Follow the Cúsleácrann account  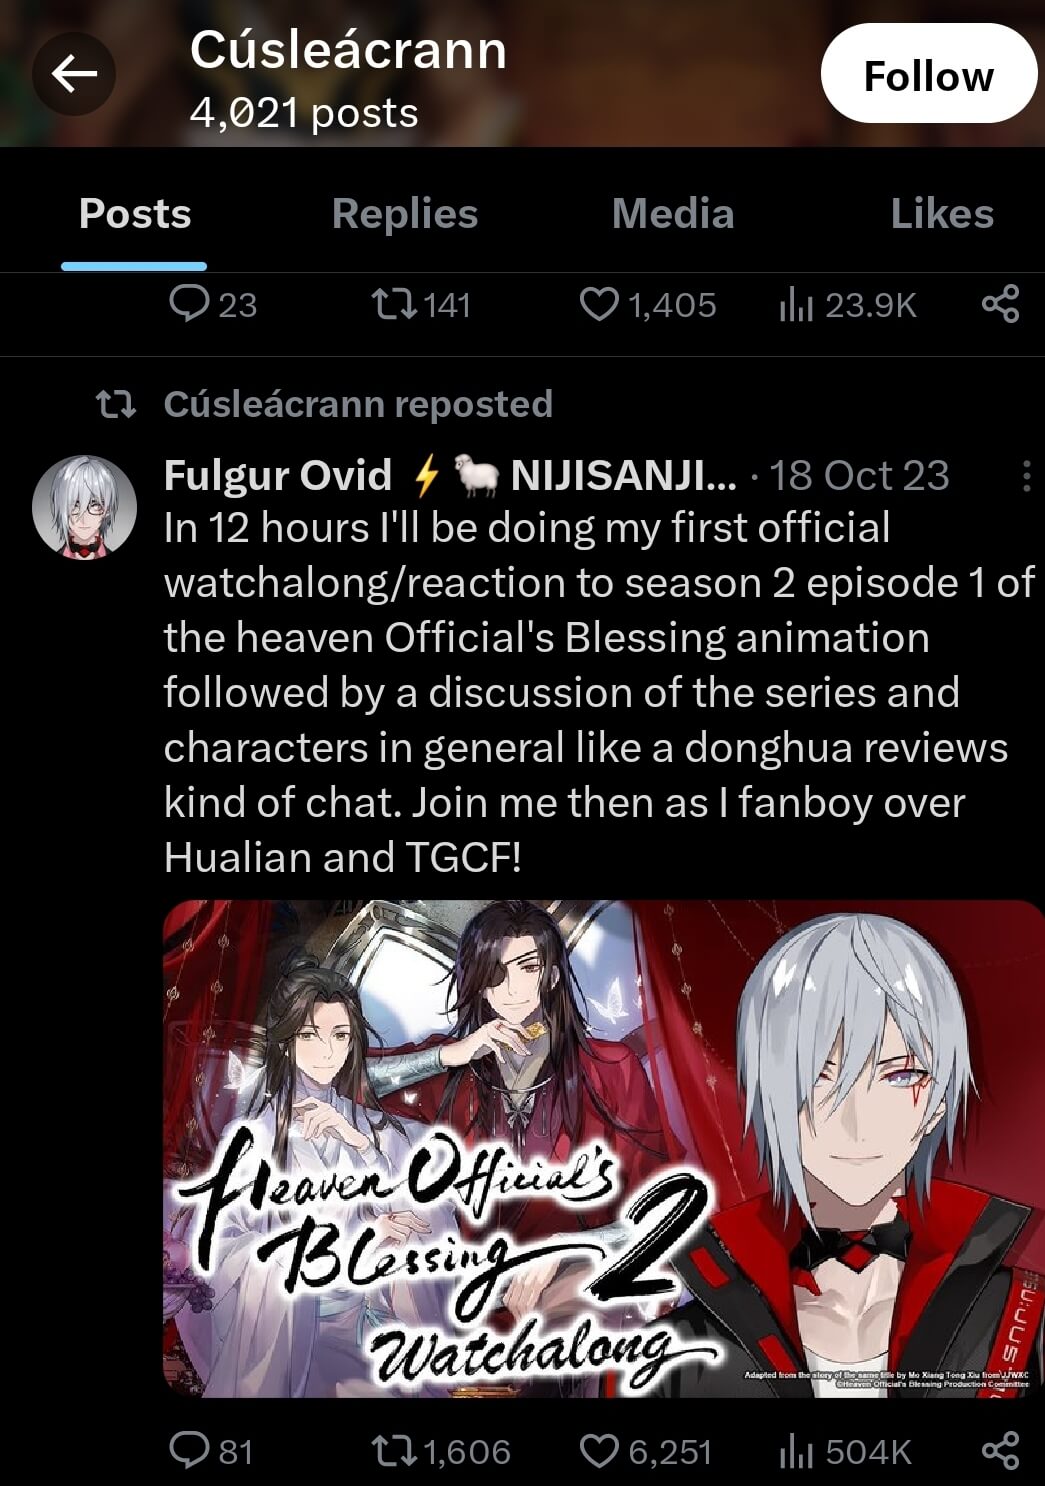[928, 74]
